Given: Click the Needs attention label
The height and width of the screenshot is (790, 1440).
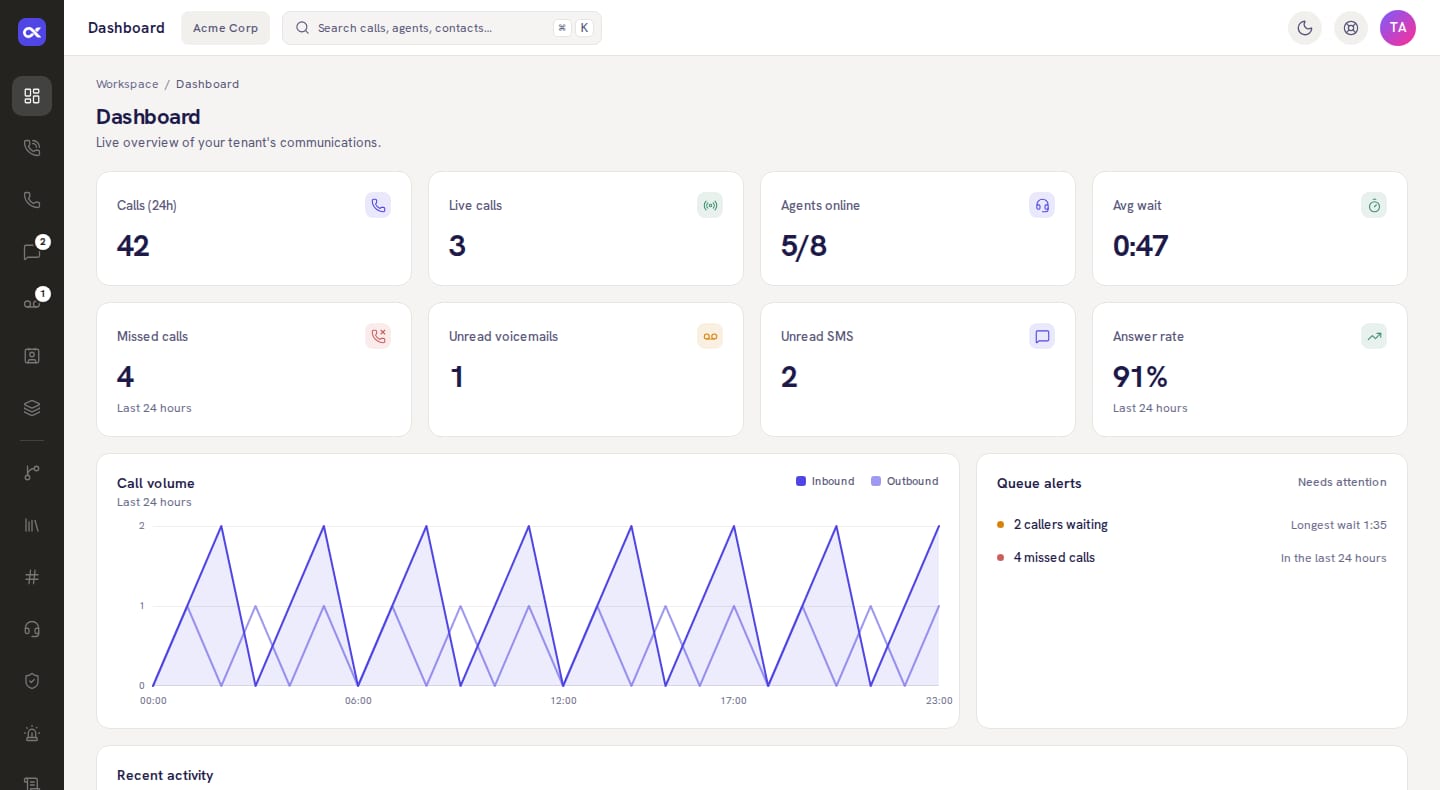Looking at the screenshot, I should point(1342,482).
